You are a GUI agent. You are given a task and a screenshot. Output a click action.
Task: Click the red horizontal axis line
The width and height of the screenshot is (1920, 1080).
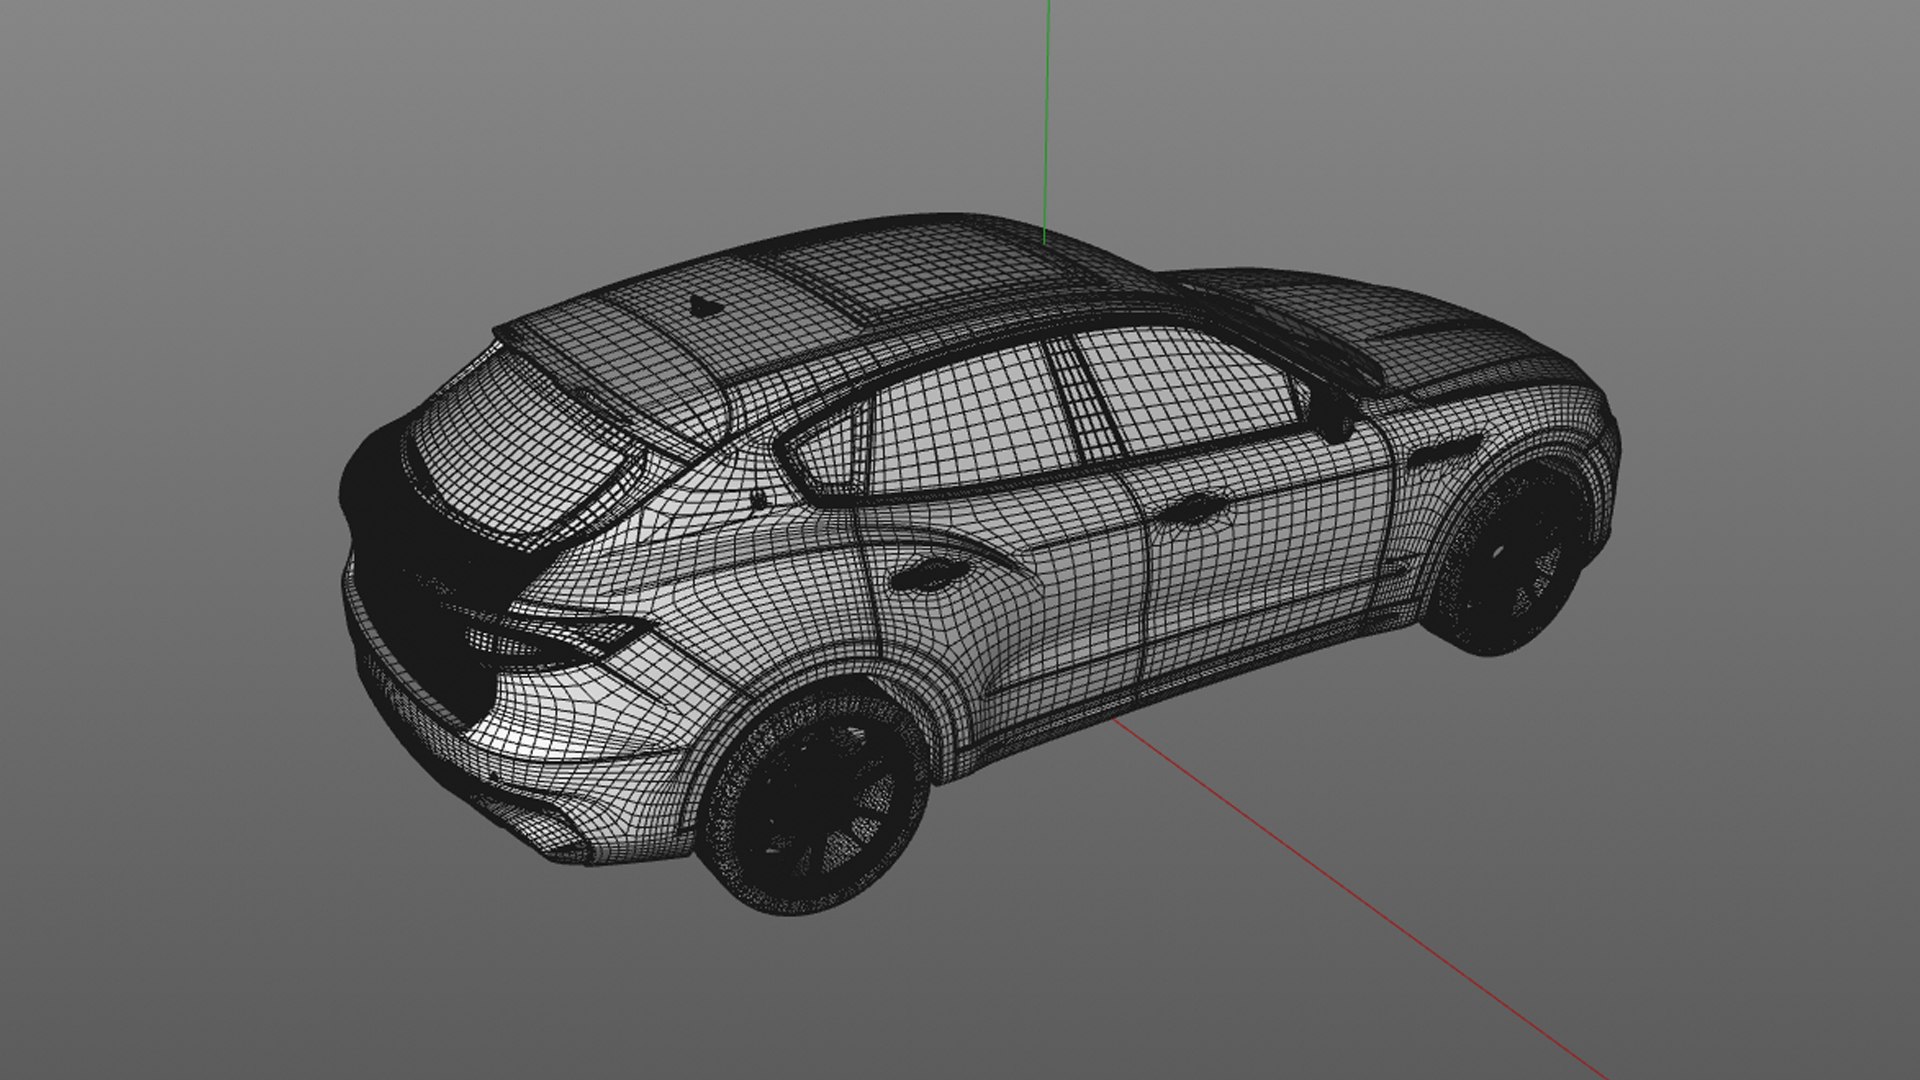(1360, 898)
